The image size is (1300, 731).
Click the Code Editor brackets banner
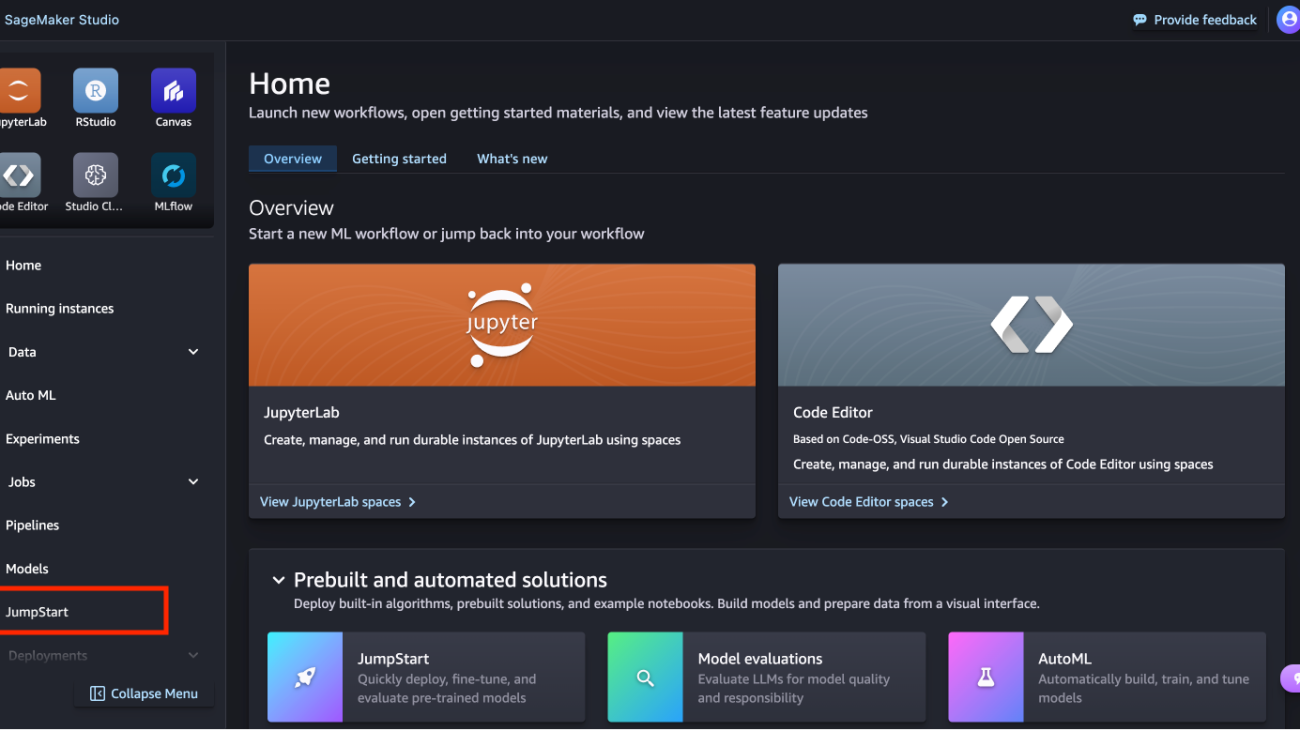pyautogui.click(x=1031, y=325)
